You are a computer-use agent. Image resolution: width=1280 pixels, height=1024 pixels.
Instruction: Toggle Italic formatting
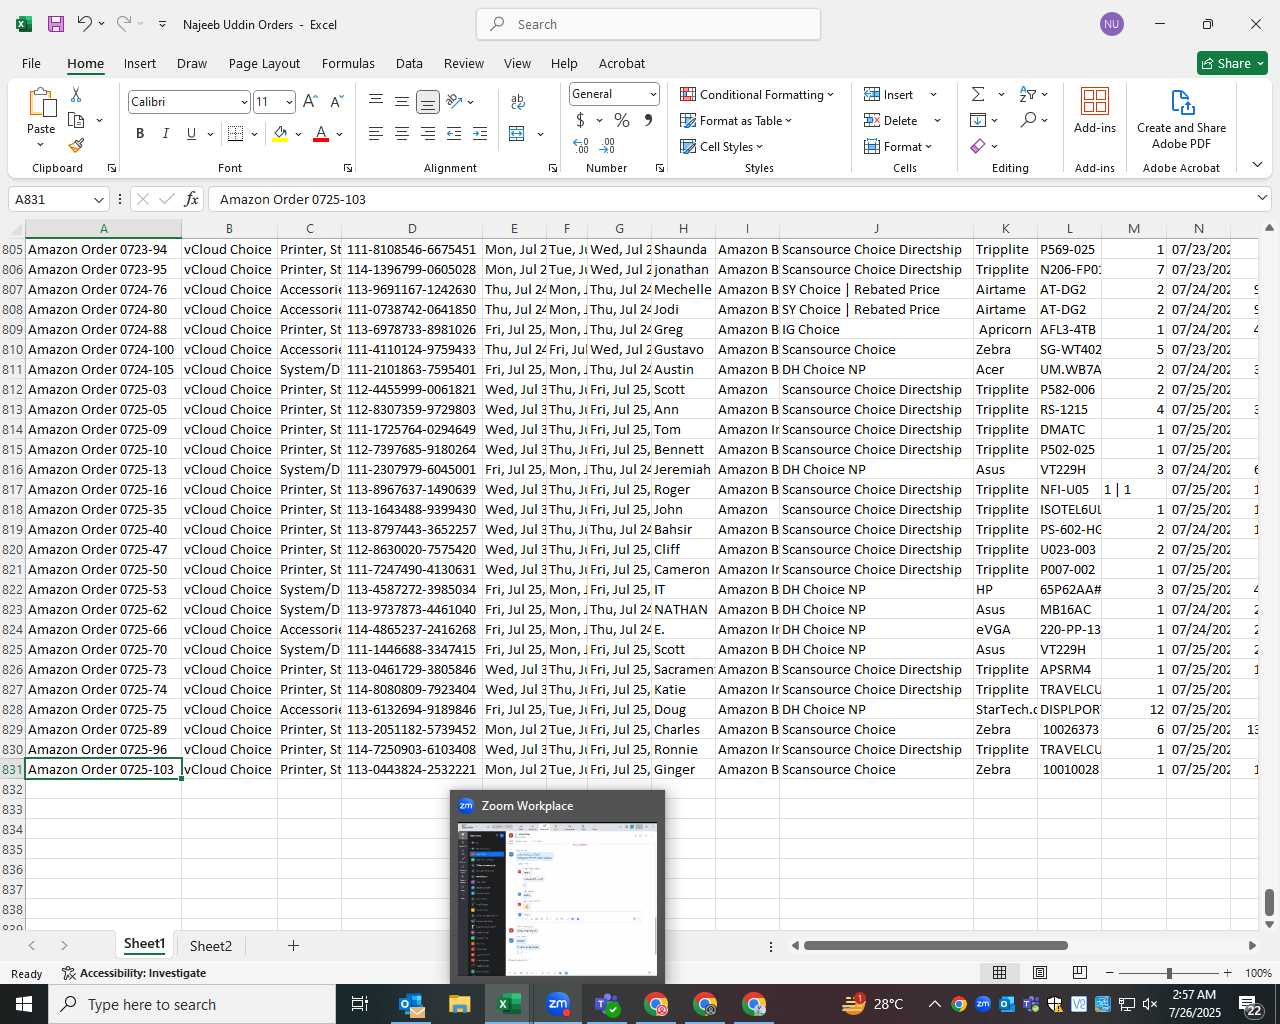coord(165,134)
